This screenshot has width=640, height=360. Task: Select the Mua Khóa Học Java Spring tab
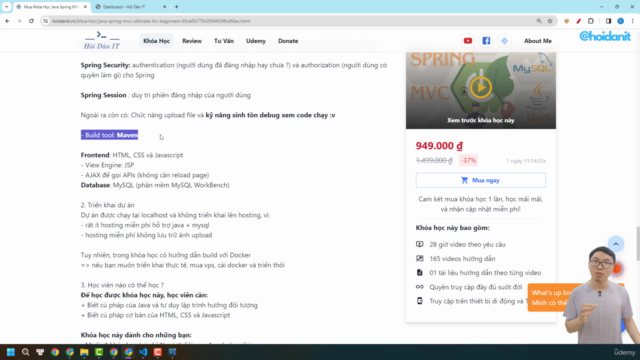[51, 7]
